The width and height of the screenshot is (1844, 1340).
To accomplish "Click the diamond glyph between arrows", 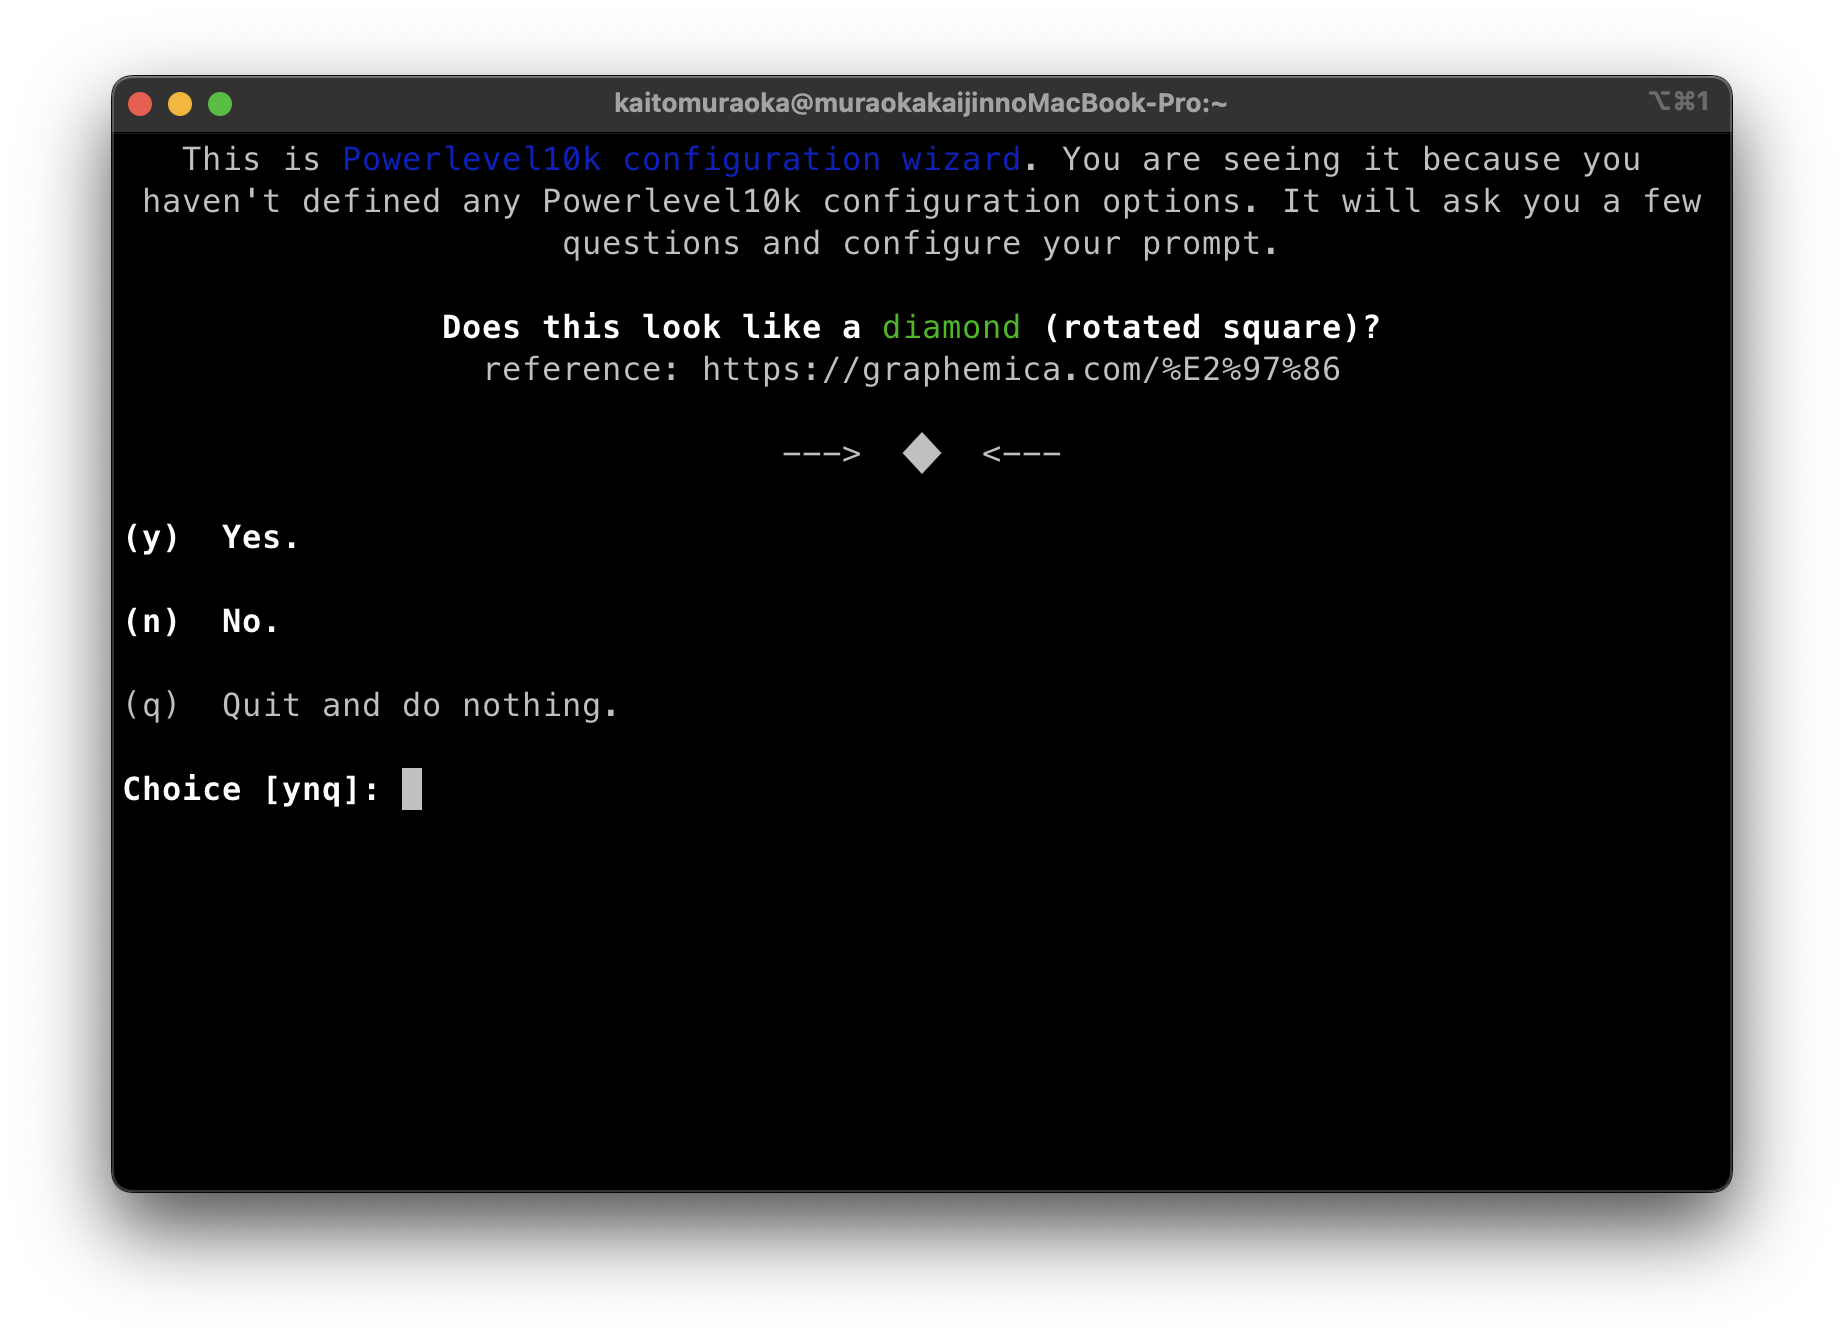I will (921, 454).
